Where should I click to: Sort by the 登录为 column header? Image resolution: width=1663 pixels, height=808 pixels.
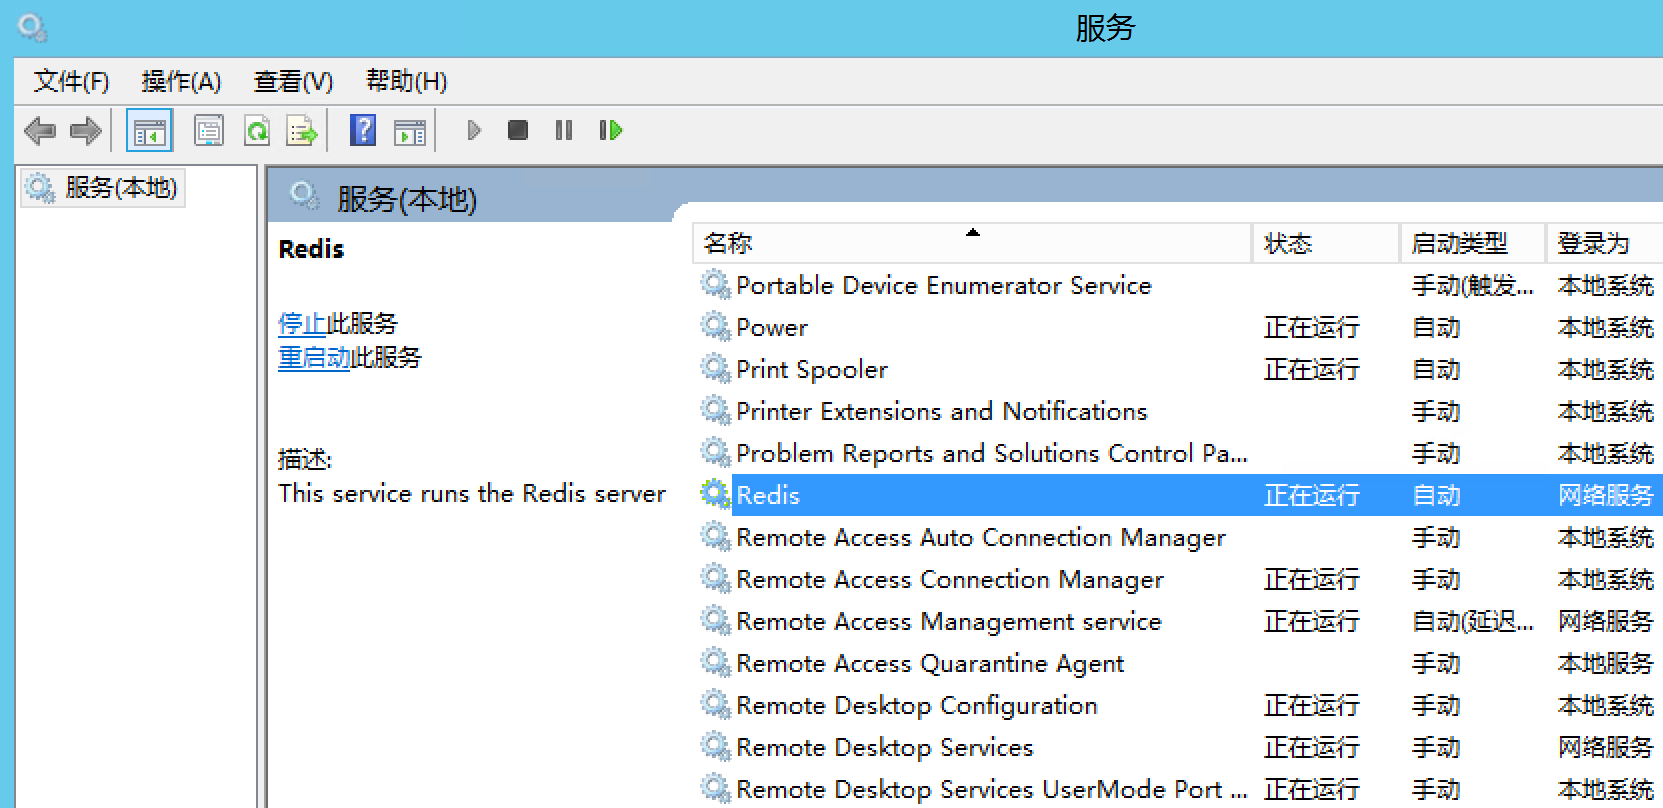[x=1604, y=243]
